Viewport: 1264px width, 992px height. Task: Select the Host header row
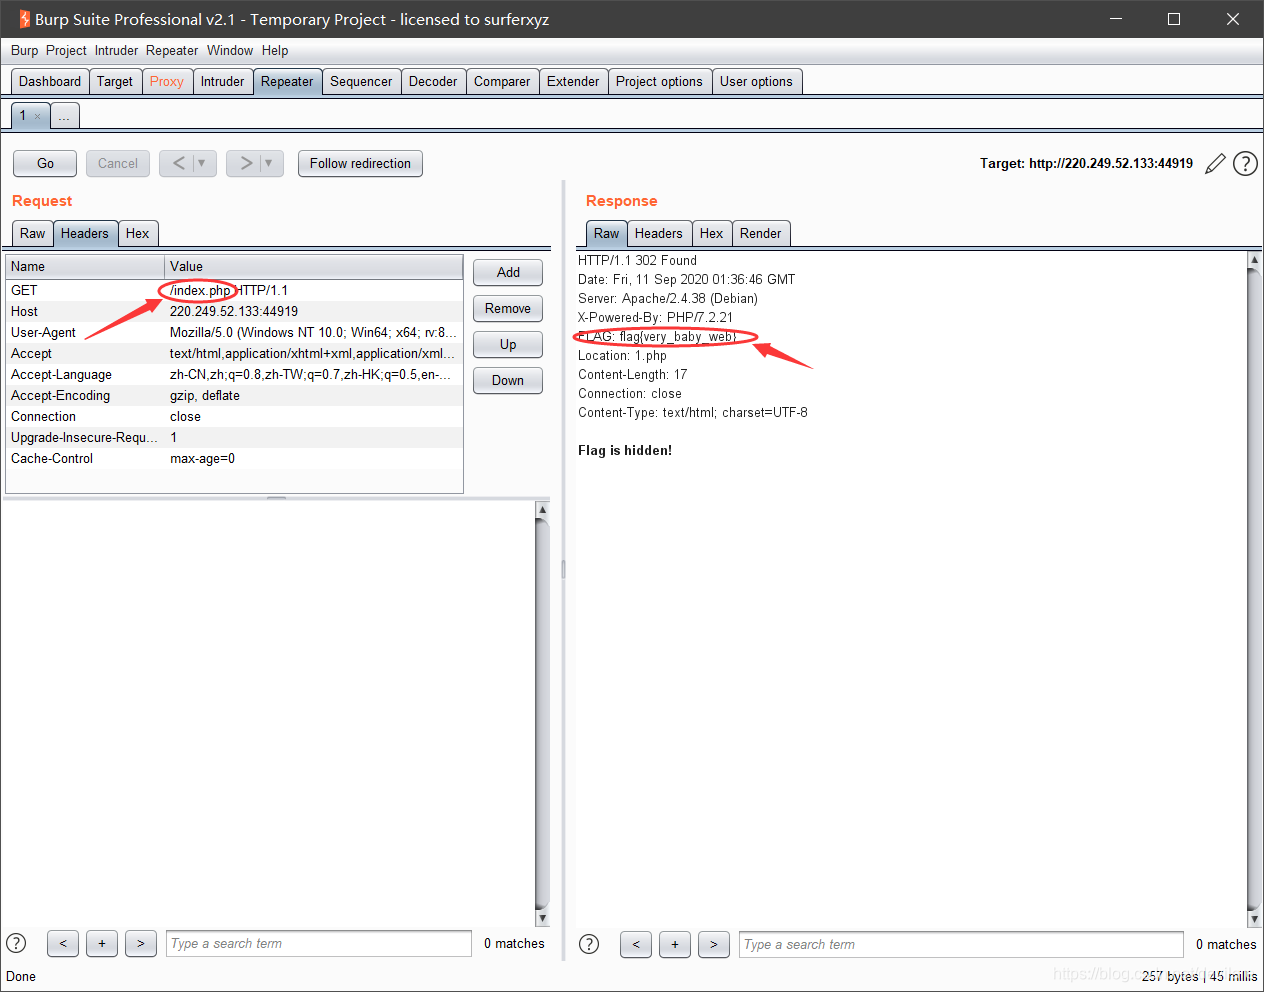click(234, 312)
